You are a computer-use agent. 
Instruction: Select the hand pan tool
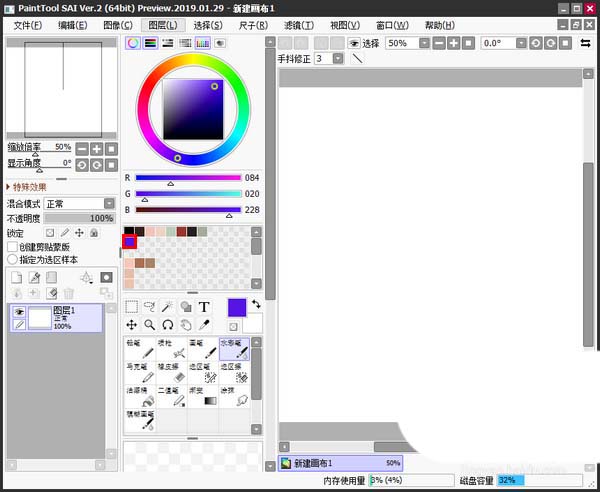click(x=186, y=325)
